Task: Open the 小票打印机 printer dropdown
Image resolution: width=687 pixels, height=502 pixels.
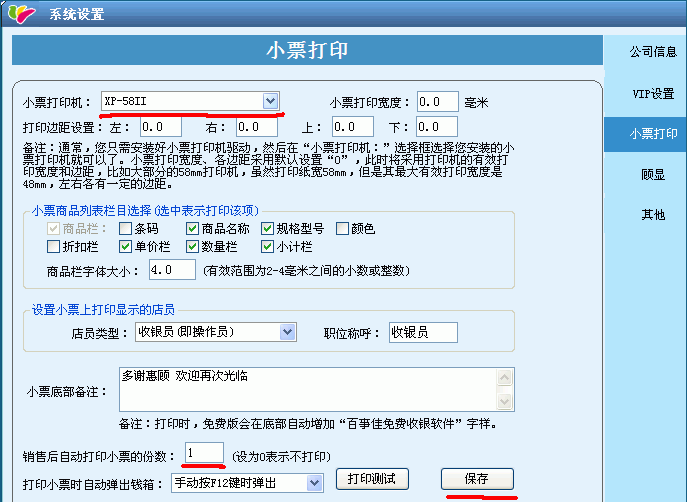Action: (x=269, y=101)
